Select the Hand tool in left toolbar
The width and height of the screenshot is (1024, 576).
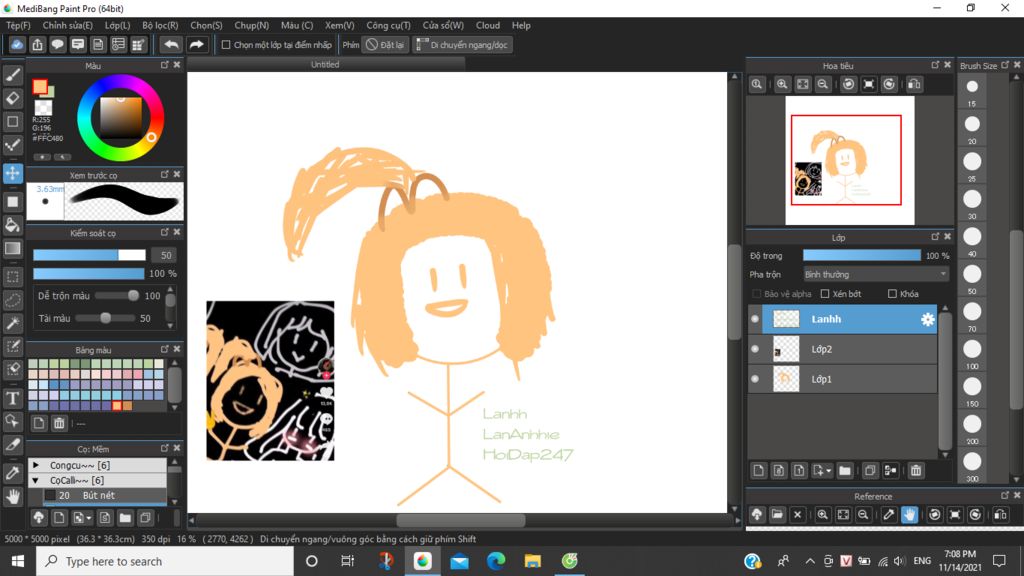(13, 496)
